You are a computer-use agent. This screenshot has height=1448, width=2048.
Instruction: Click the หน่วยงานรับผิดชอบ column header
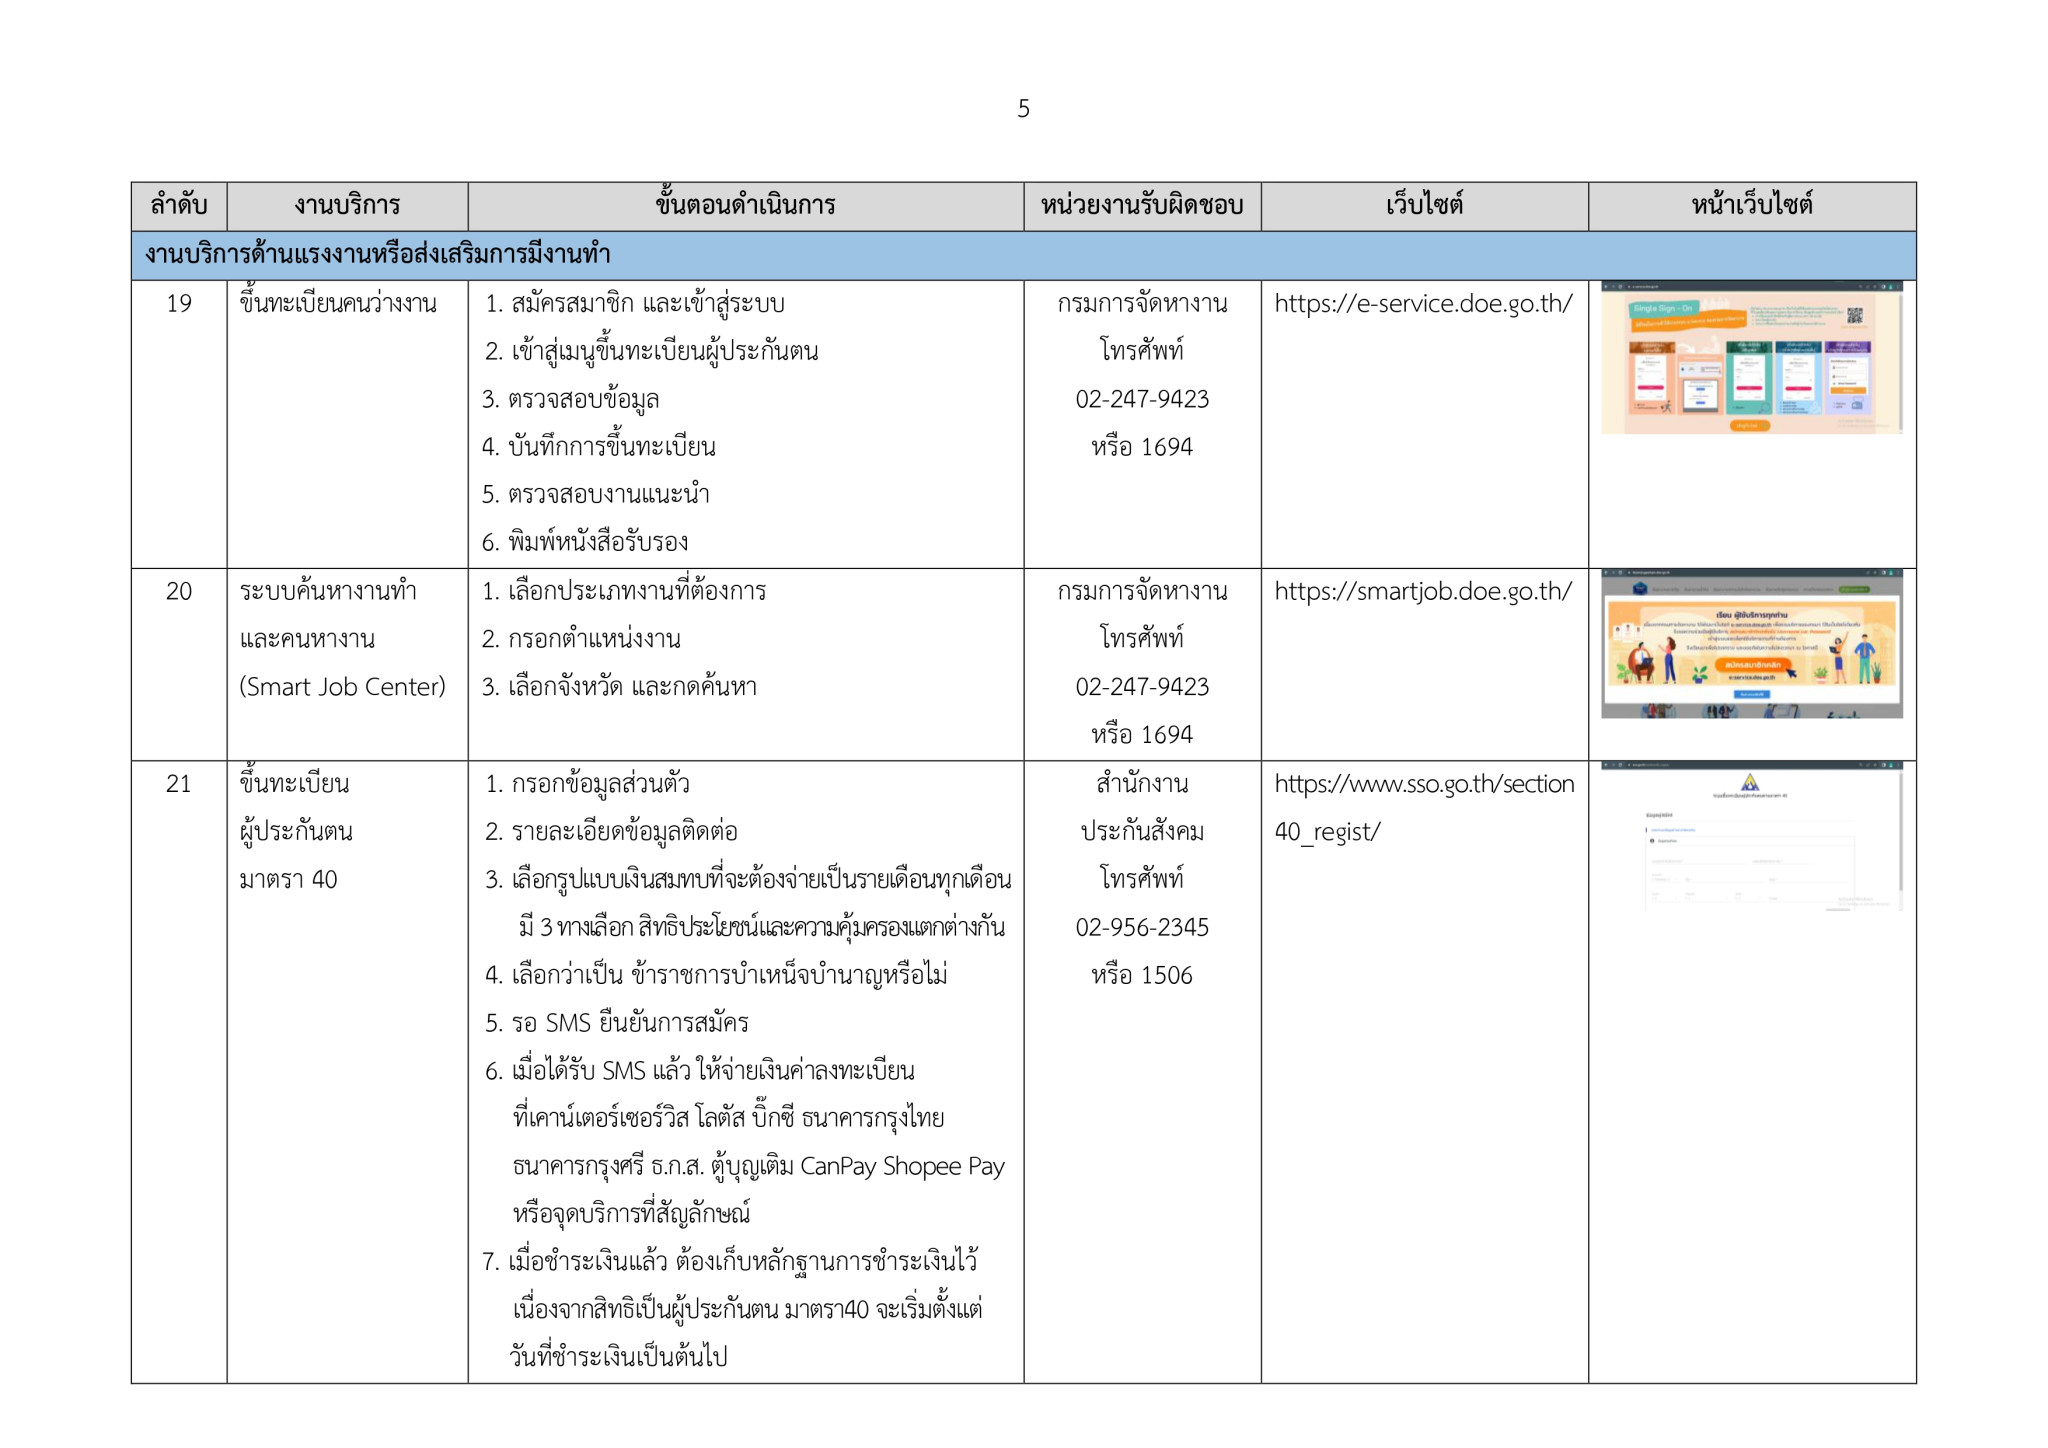pos(1142,206)
